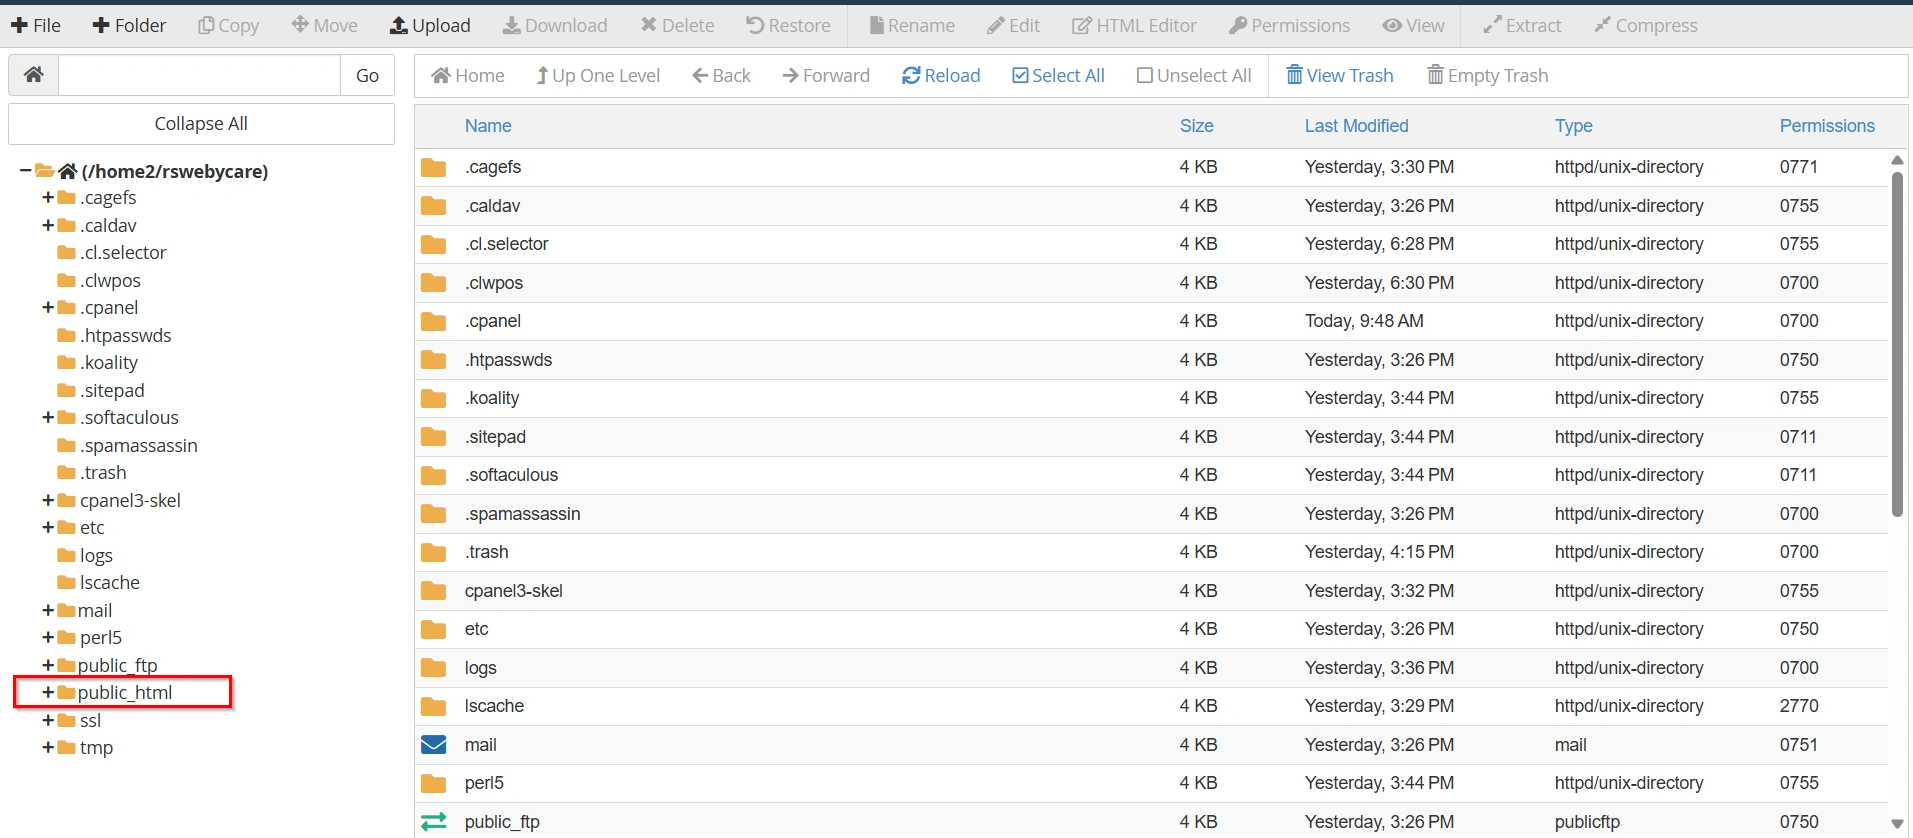Select tmp in the folder tree
This screenshot has width=1913, height=838.
click(x=96, y=748)
